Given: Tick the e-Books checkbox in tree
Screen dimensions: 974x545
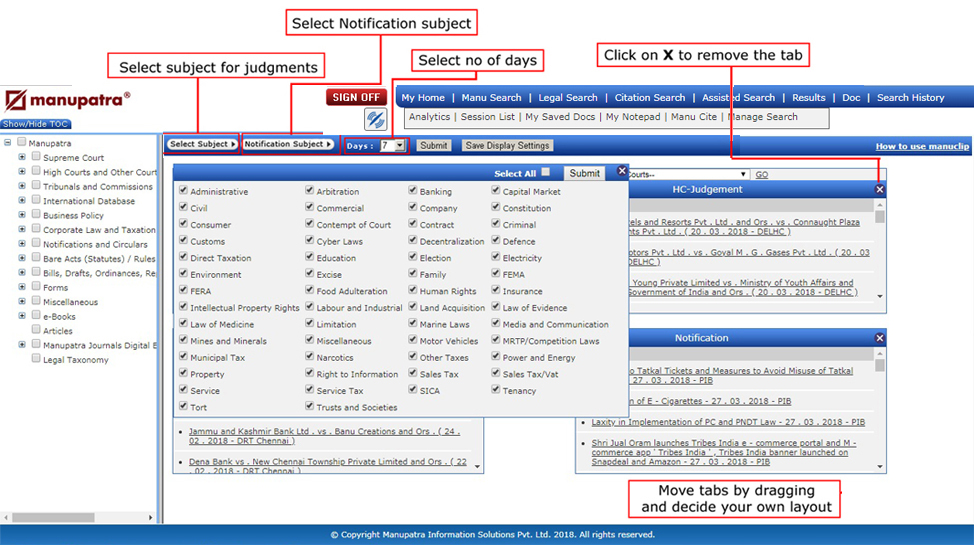Looking at the screenshot, I should [37, 316].
